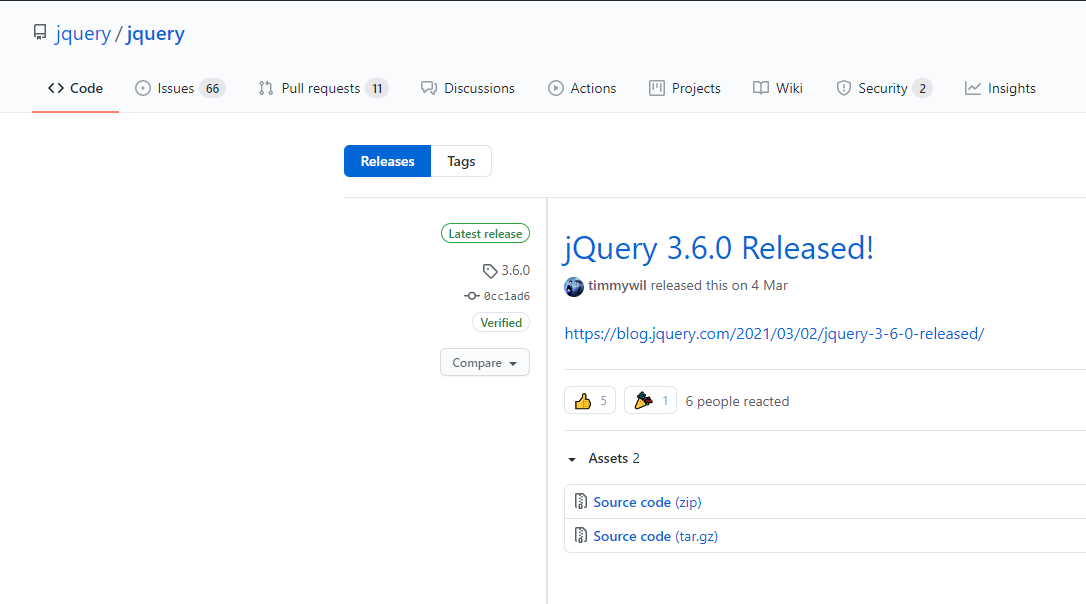Open the Pull requests tab

click(323, 88)
